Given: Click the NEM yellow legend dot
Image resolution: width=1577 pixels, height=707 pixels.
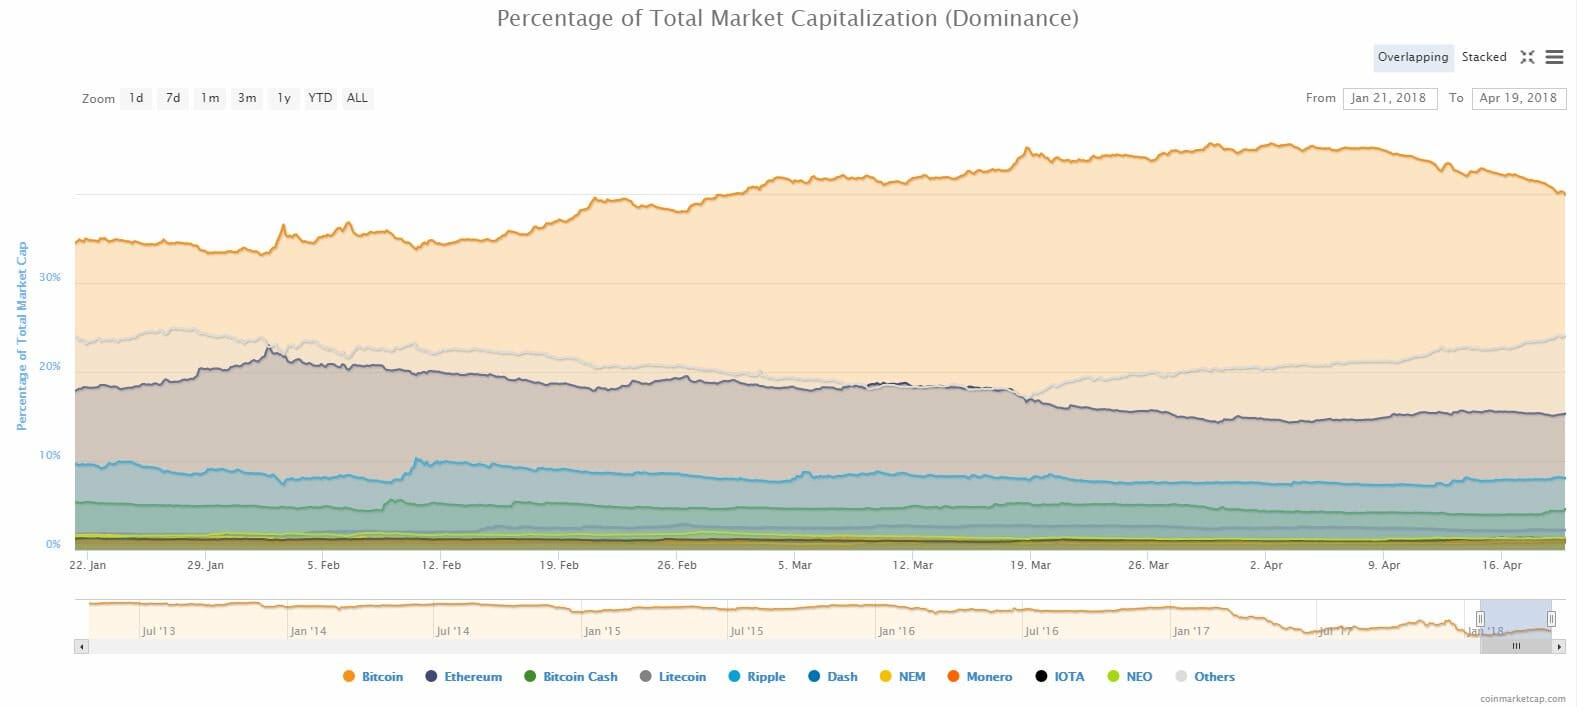Looking at the screenshot, I should click(885, 677).
